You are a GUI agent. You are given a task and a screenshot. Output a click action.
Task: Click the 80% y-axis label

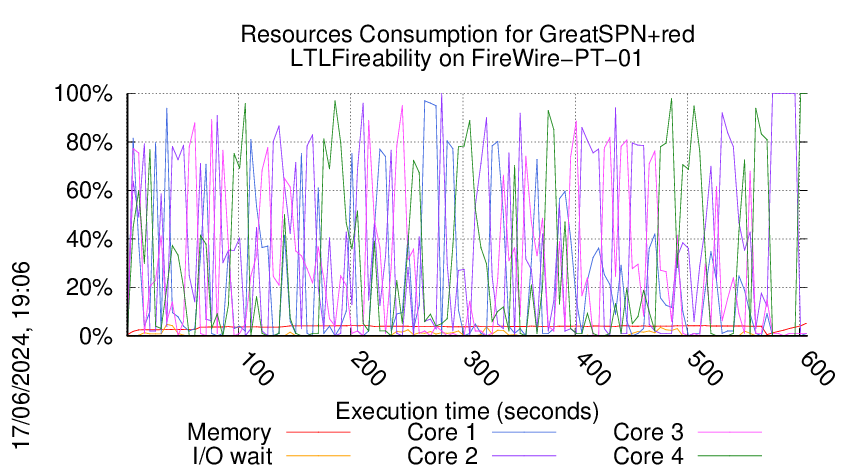(89, 143)
